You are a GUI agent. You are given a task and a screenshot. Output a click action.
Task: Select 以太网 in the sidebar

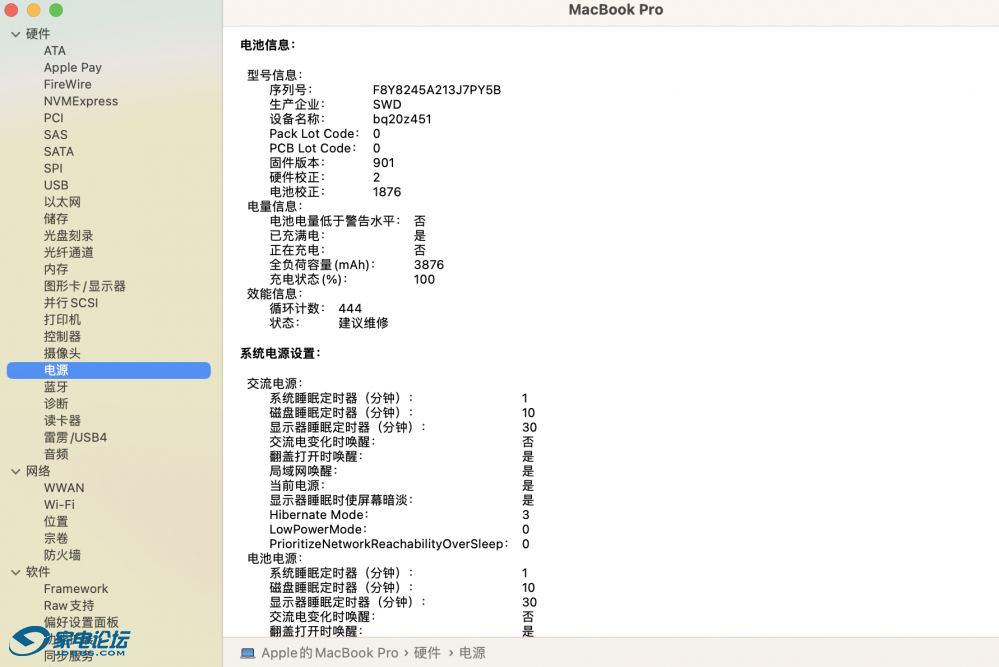point(62,202)
